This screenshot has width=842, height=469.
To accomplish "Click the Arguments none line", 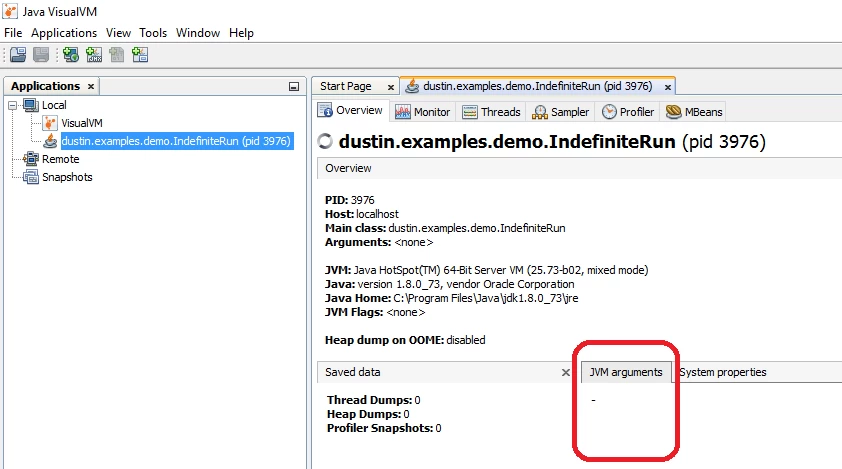I will pos(379,242).
